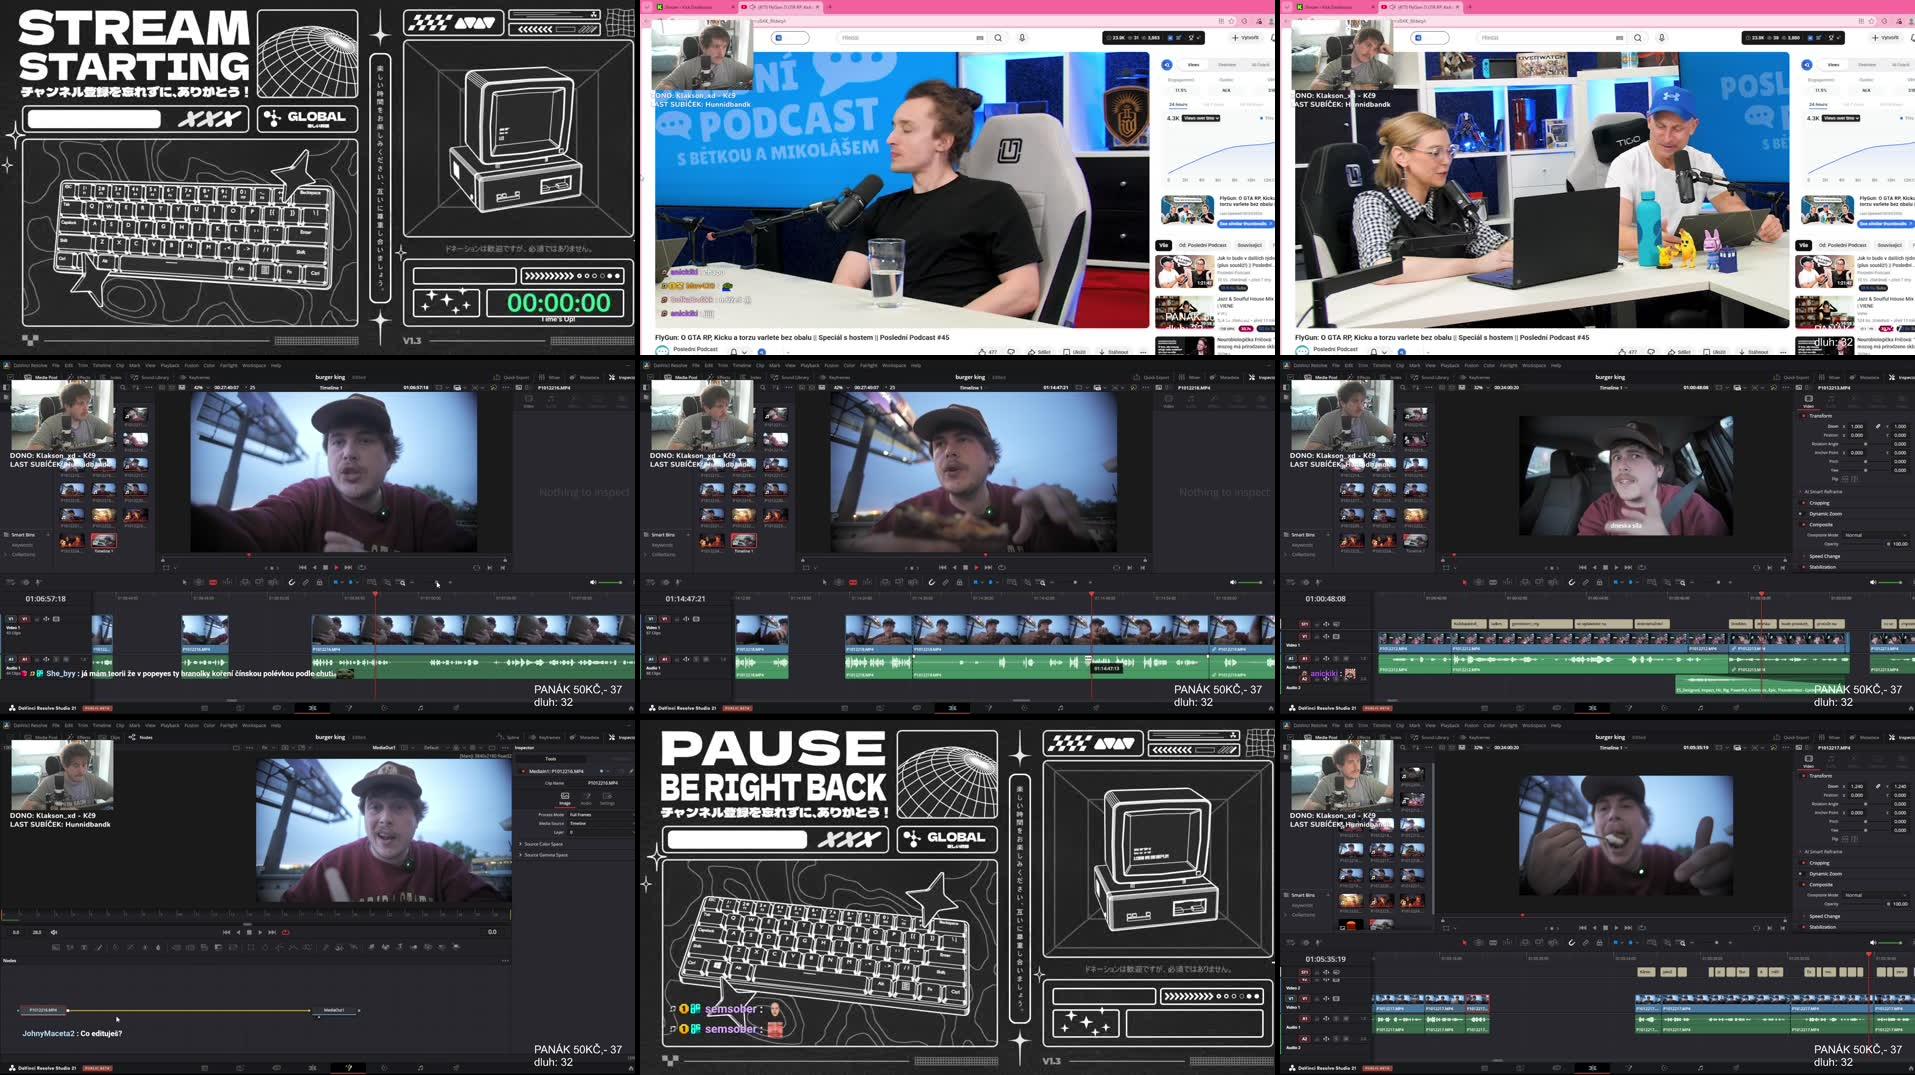The height and width of the screenshot is (1075, 1915).
Task: Click Zoom X field in the car-interior frame
Action: click(1857, 426)
